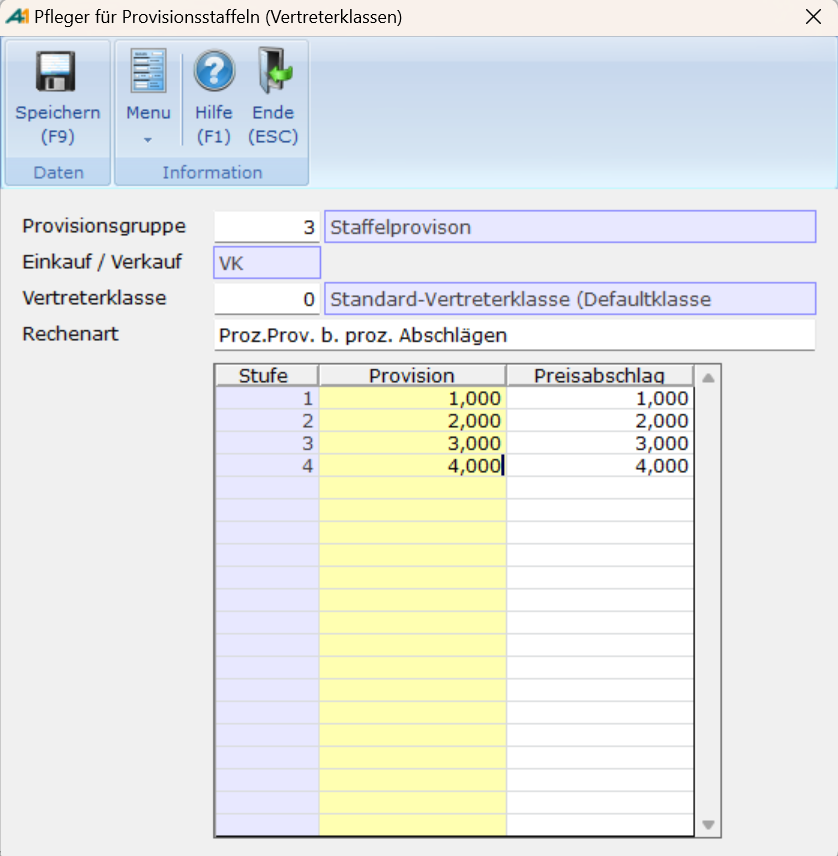Click Provision cell 1,000
The width and height of the screenshot is (838, 856).
tap(412, 398)
